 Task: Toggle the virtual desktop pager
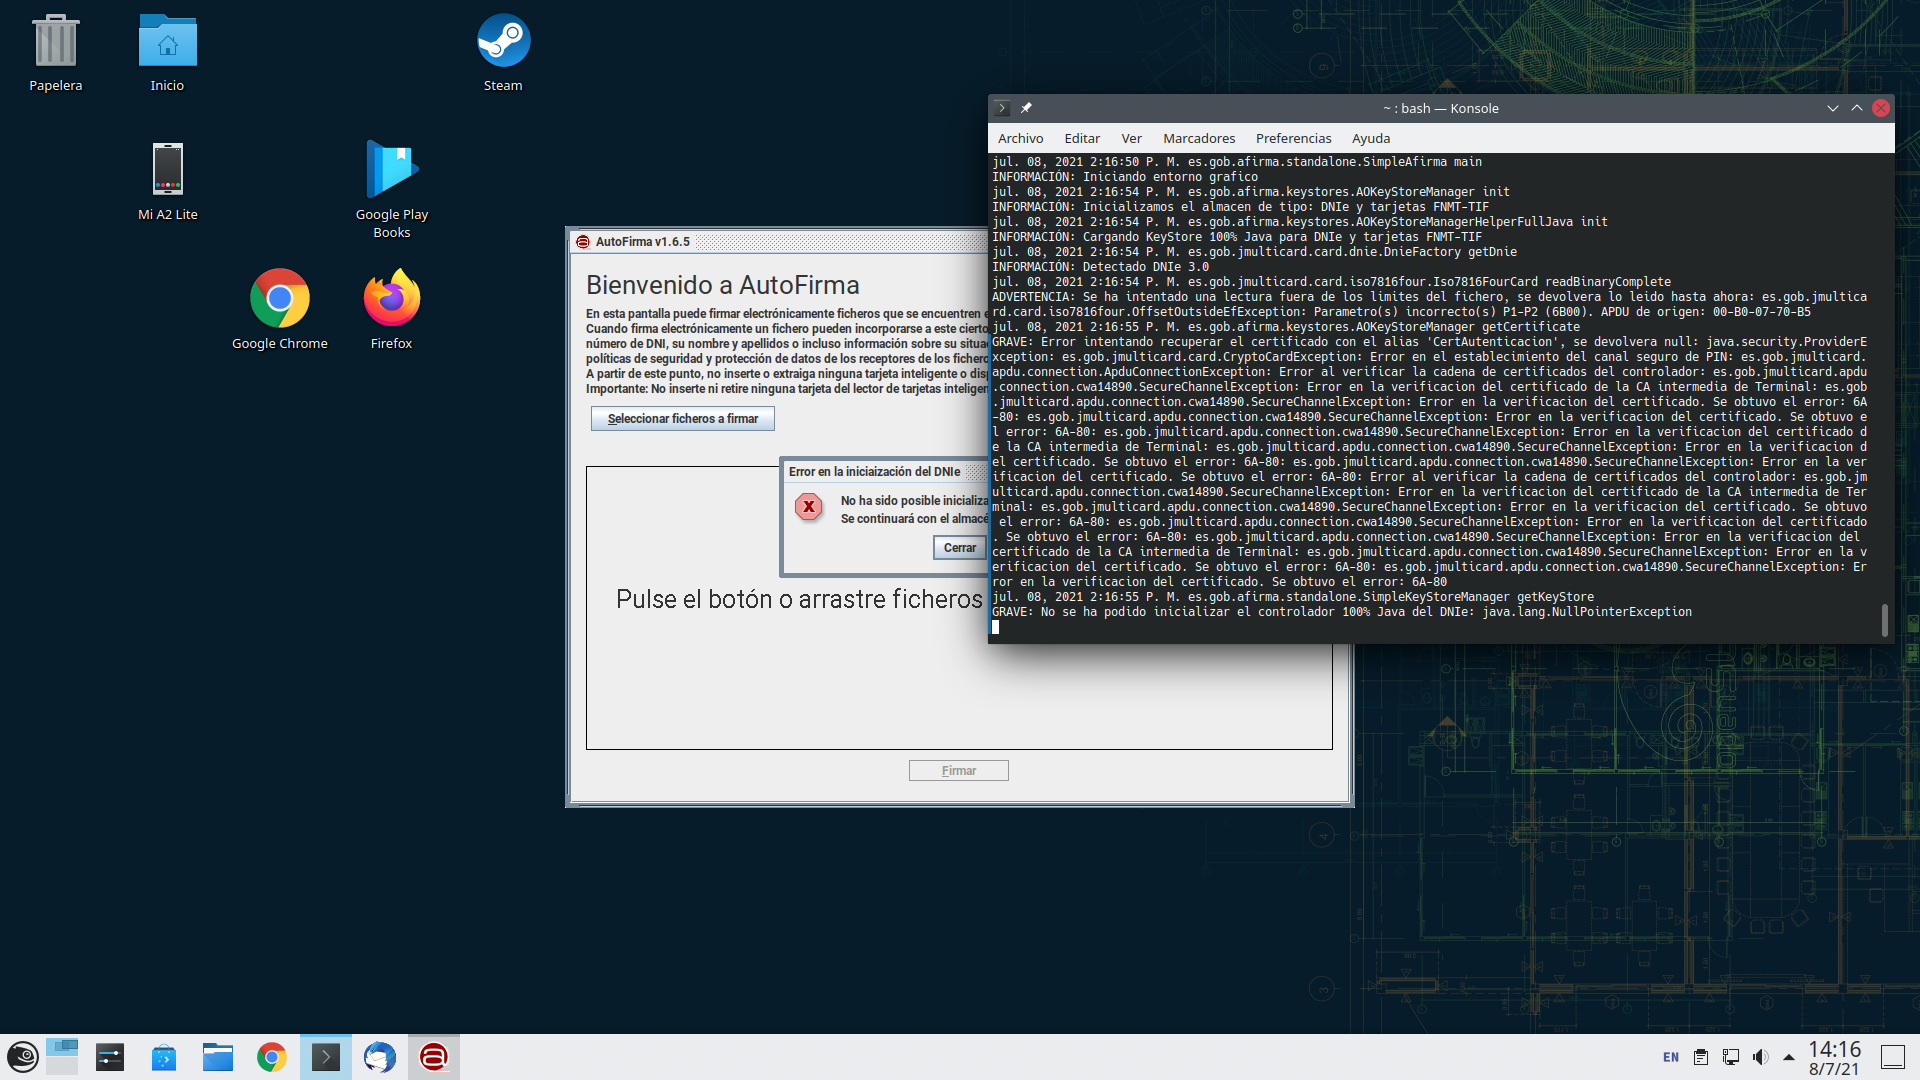(62, 1057)
